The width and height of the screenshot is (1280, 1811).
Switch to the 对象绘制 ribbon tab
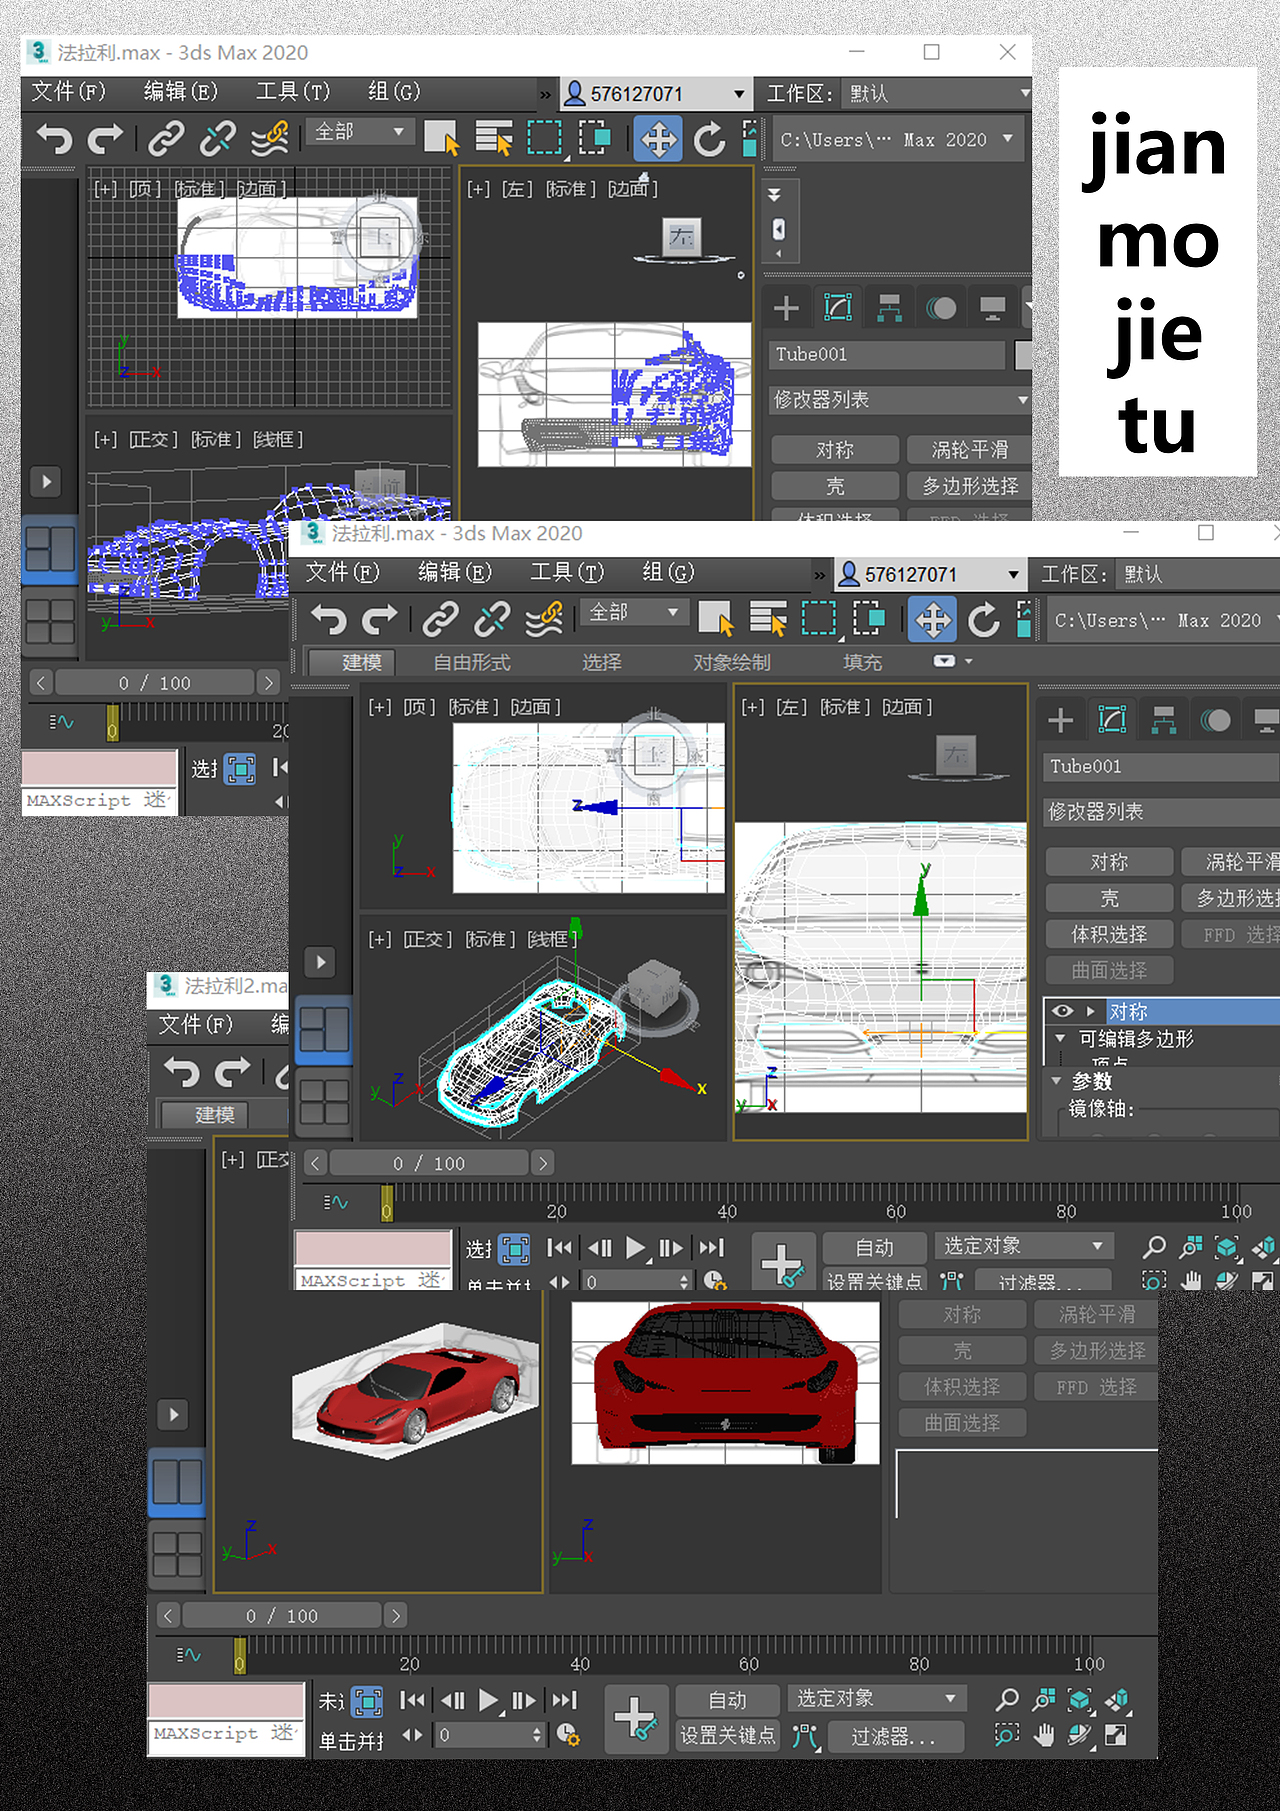(732, 662)
